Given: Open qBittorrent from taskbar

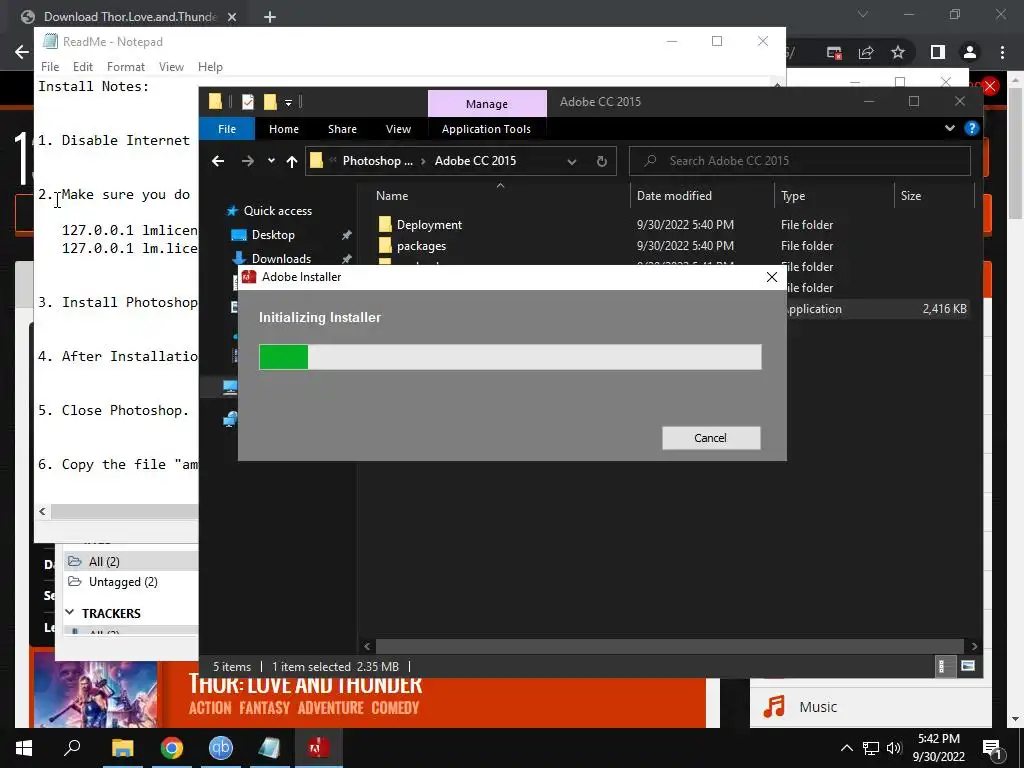Looking at the screenshot, I should (221, 748).
